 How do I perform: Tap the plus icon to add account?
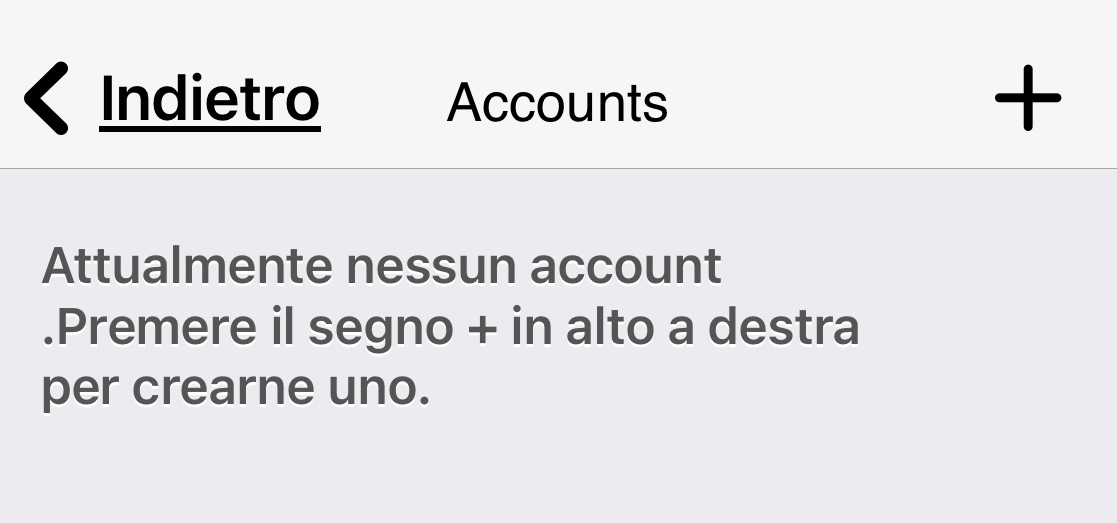pos(1028,98)
